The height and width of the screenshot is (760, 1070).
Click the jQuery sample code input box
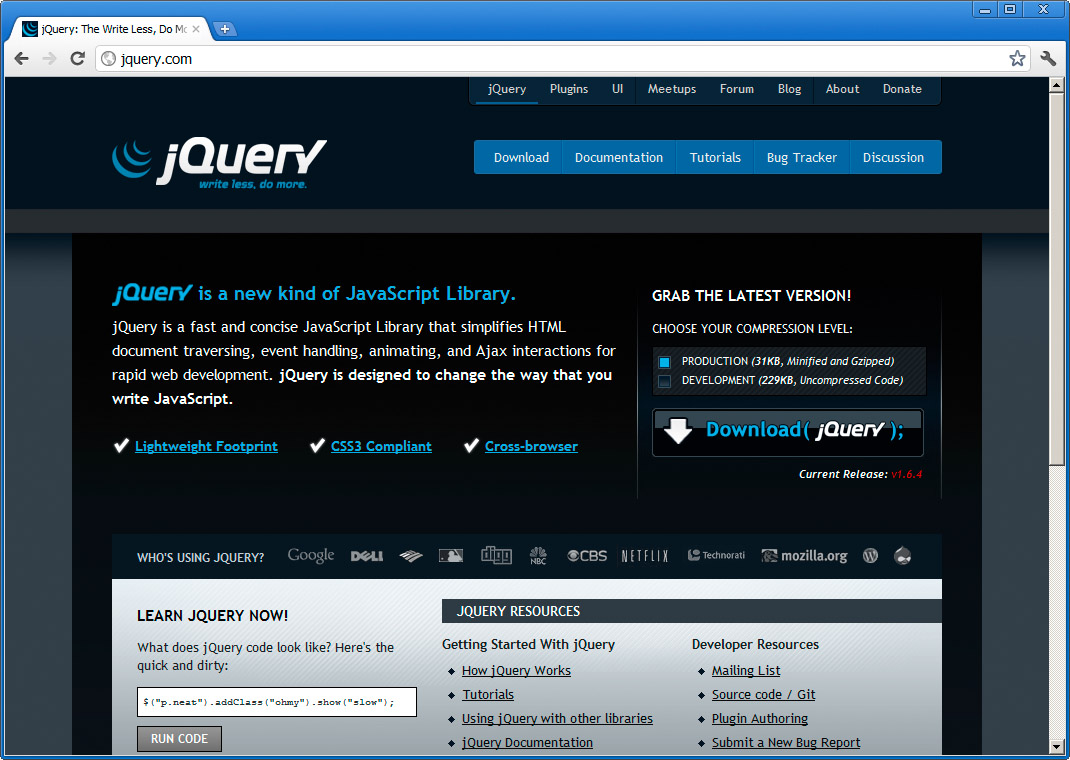tap(277, 702)
